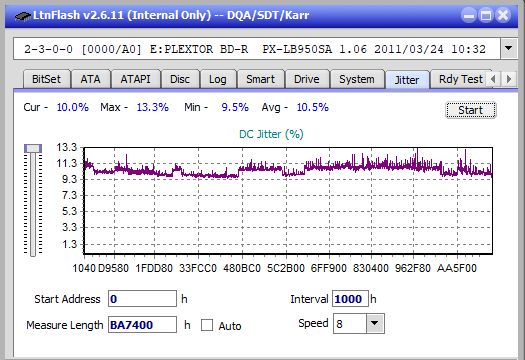Start the jitter measurement
The height and width of the screenshot is (360, 525).
pos(471,110)
